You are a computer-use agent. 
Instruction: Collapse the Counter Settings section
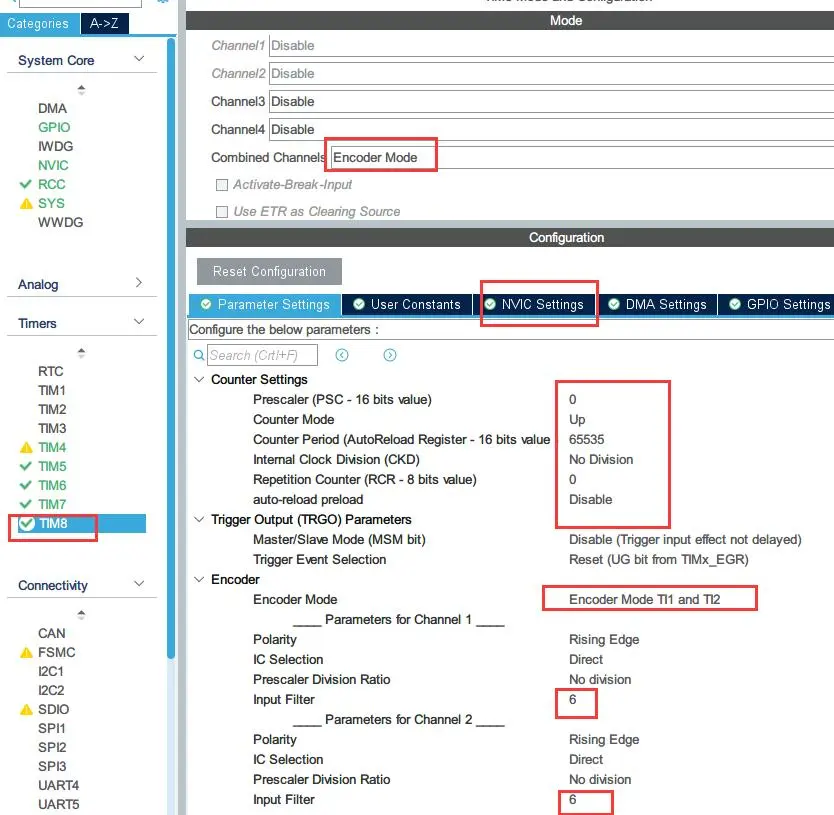click(198, 380)
